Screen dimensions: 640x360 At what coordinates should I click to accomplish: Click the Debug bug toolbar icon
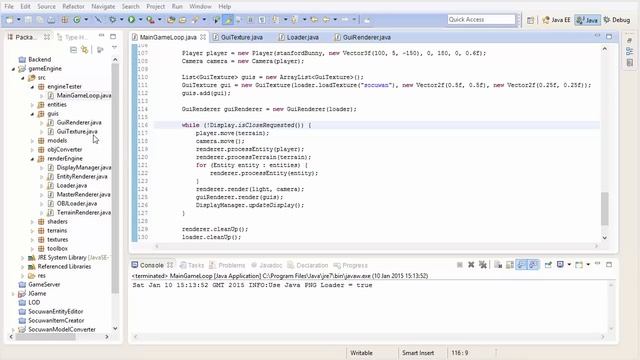click(112, 20)
